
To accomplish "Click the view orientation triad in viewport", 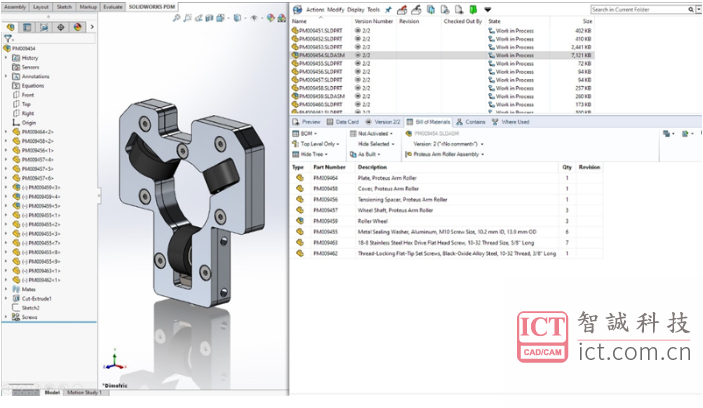I will (115, 360).
